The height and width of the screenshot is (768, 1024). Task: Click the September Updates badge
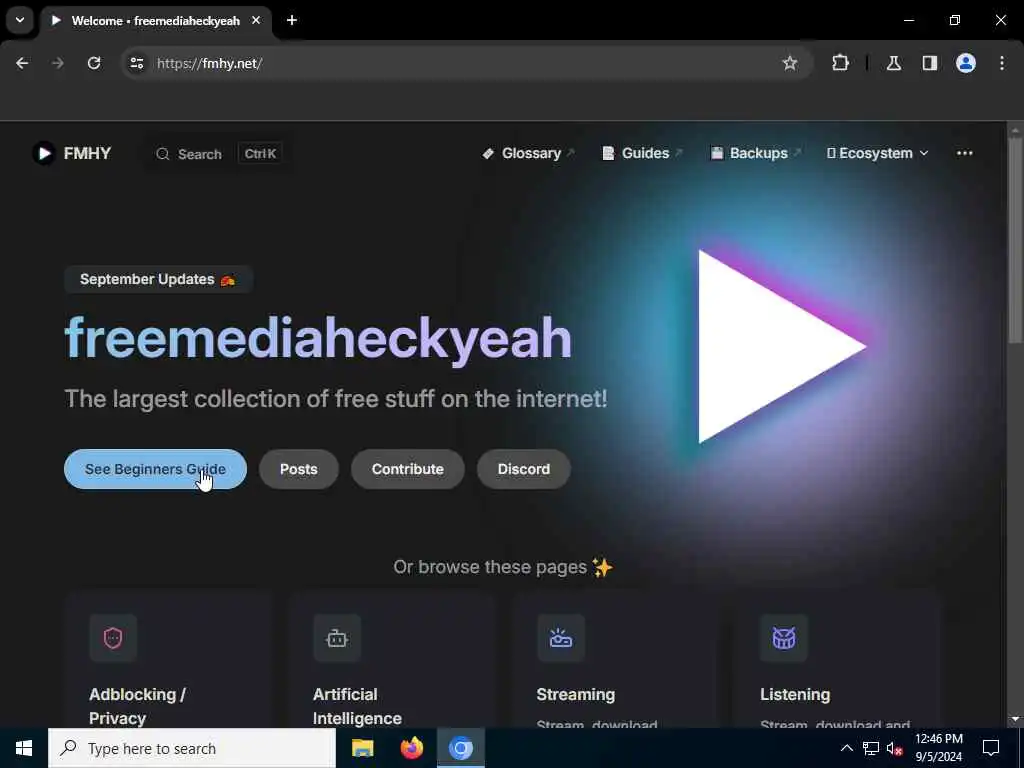click(x=157, y=280)
